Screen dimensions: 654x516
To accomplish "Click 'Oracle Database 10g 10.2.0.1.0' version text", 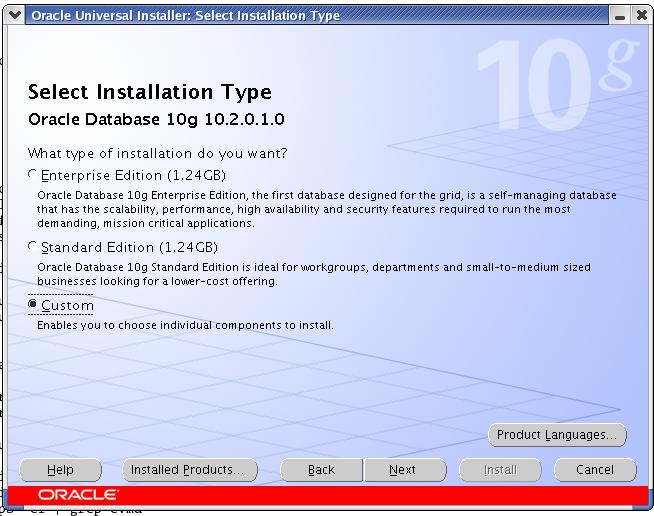I will 156,119.
